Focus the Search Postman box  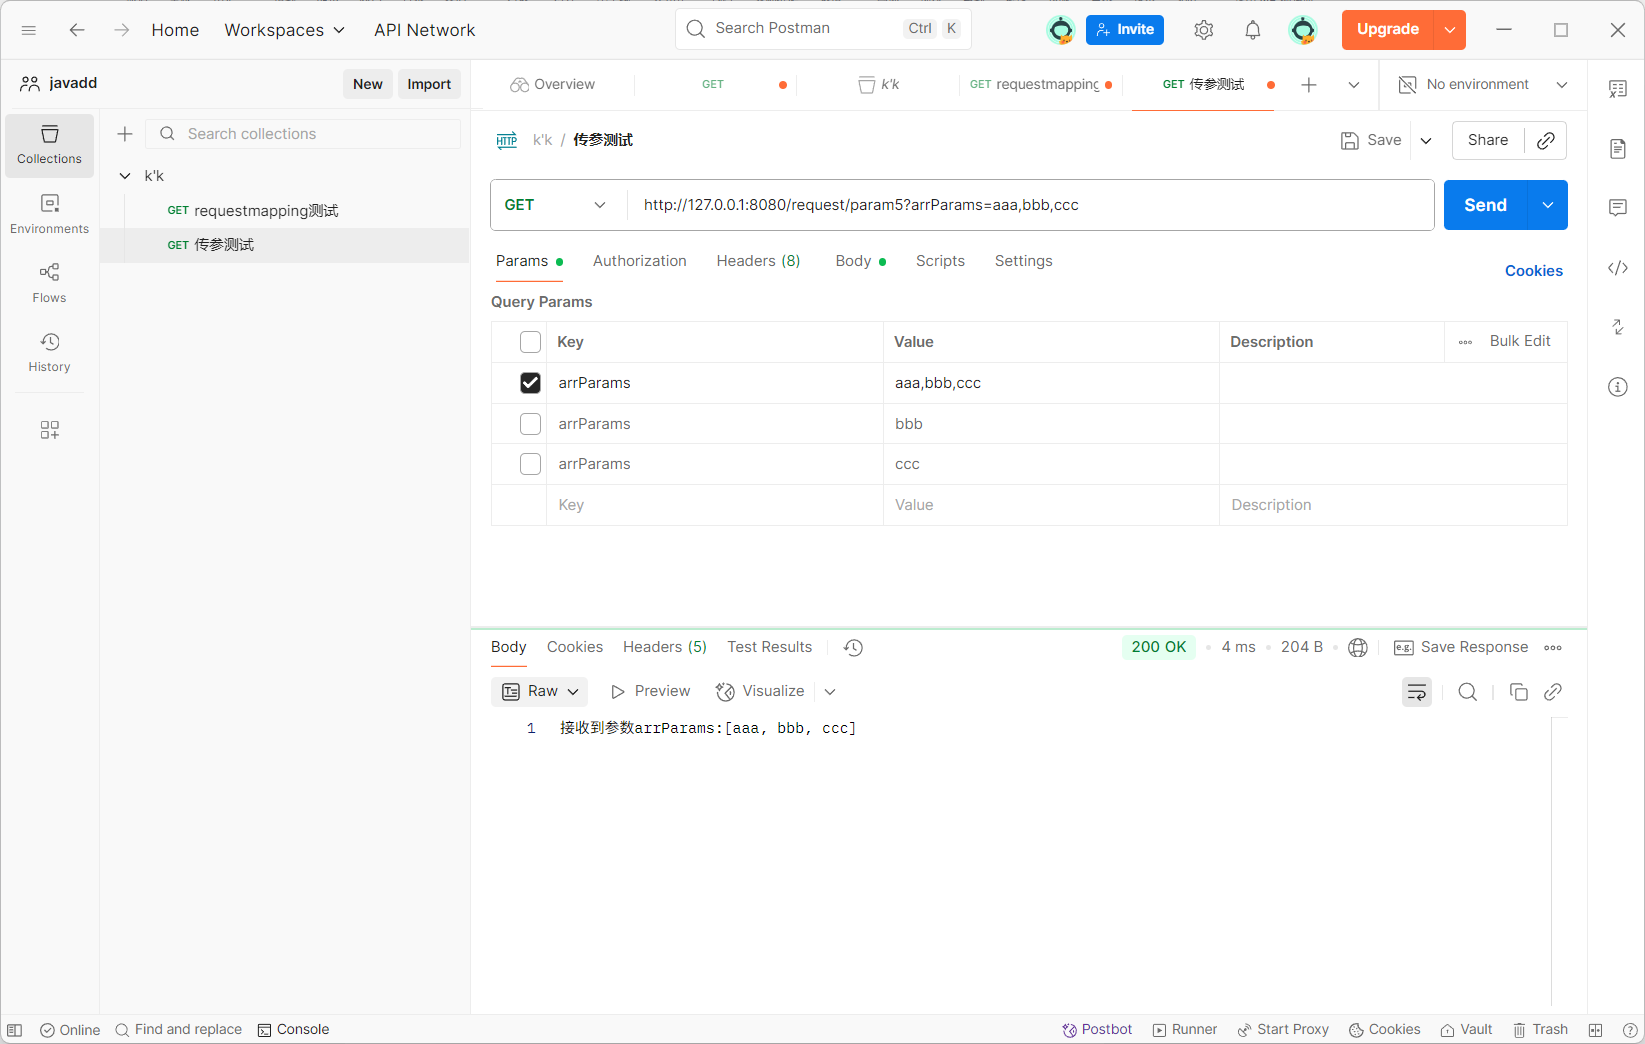click(823, 29)
